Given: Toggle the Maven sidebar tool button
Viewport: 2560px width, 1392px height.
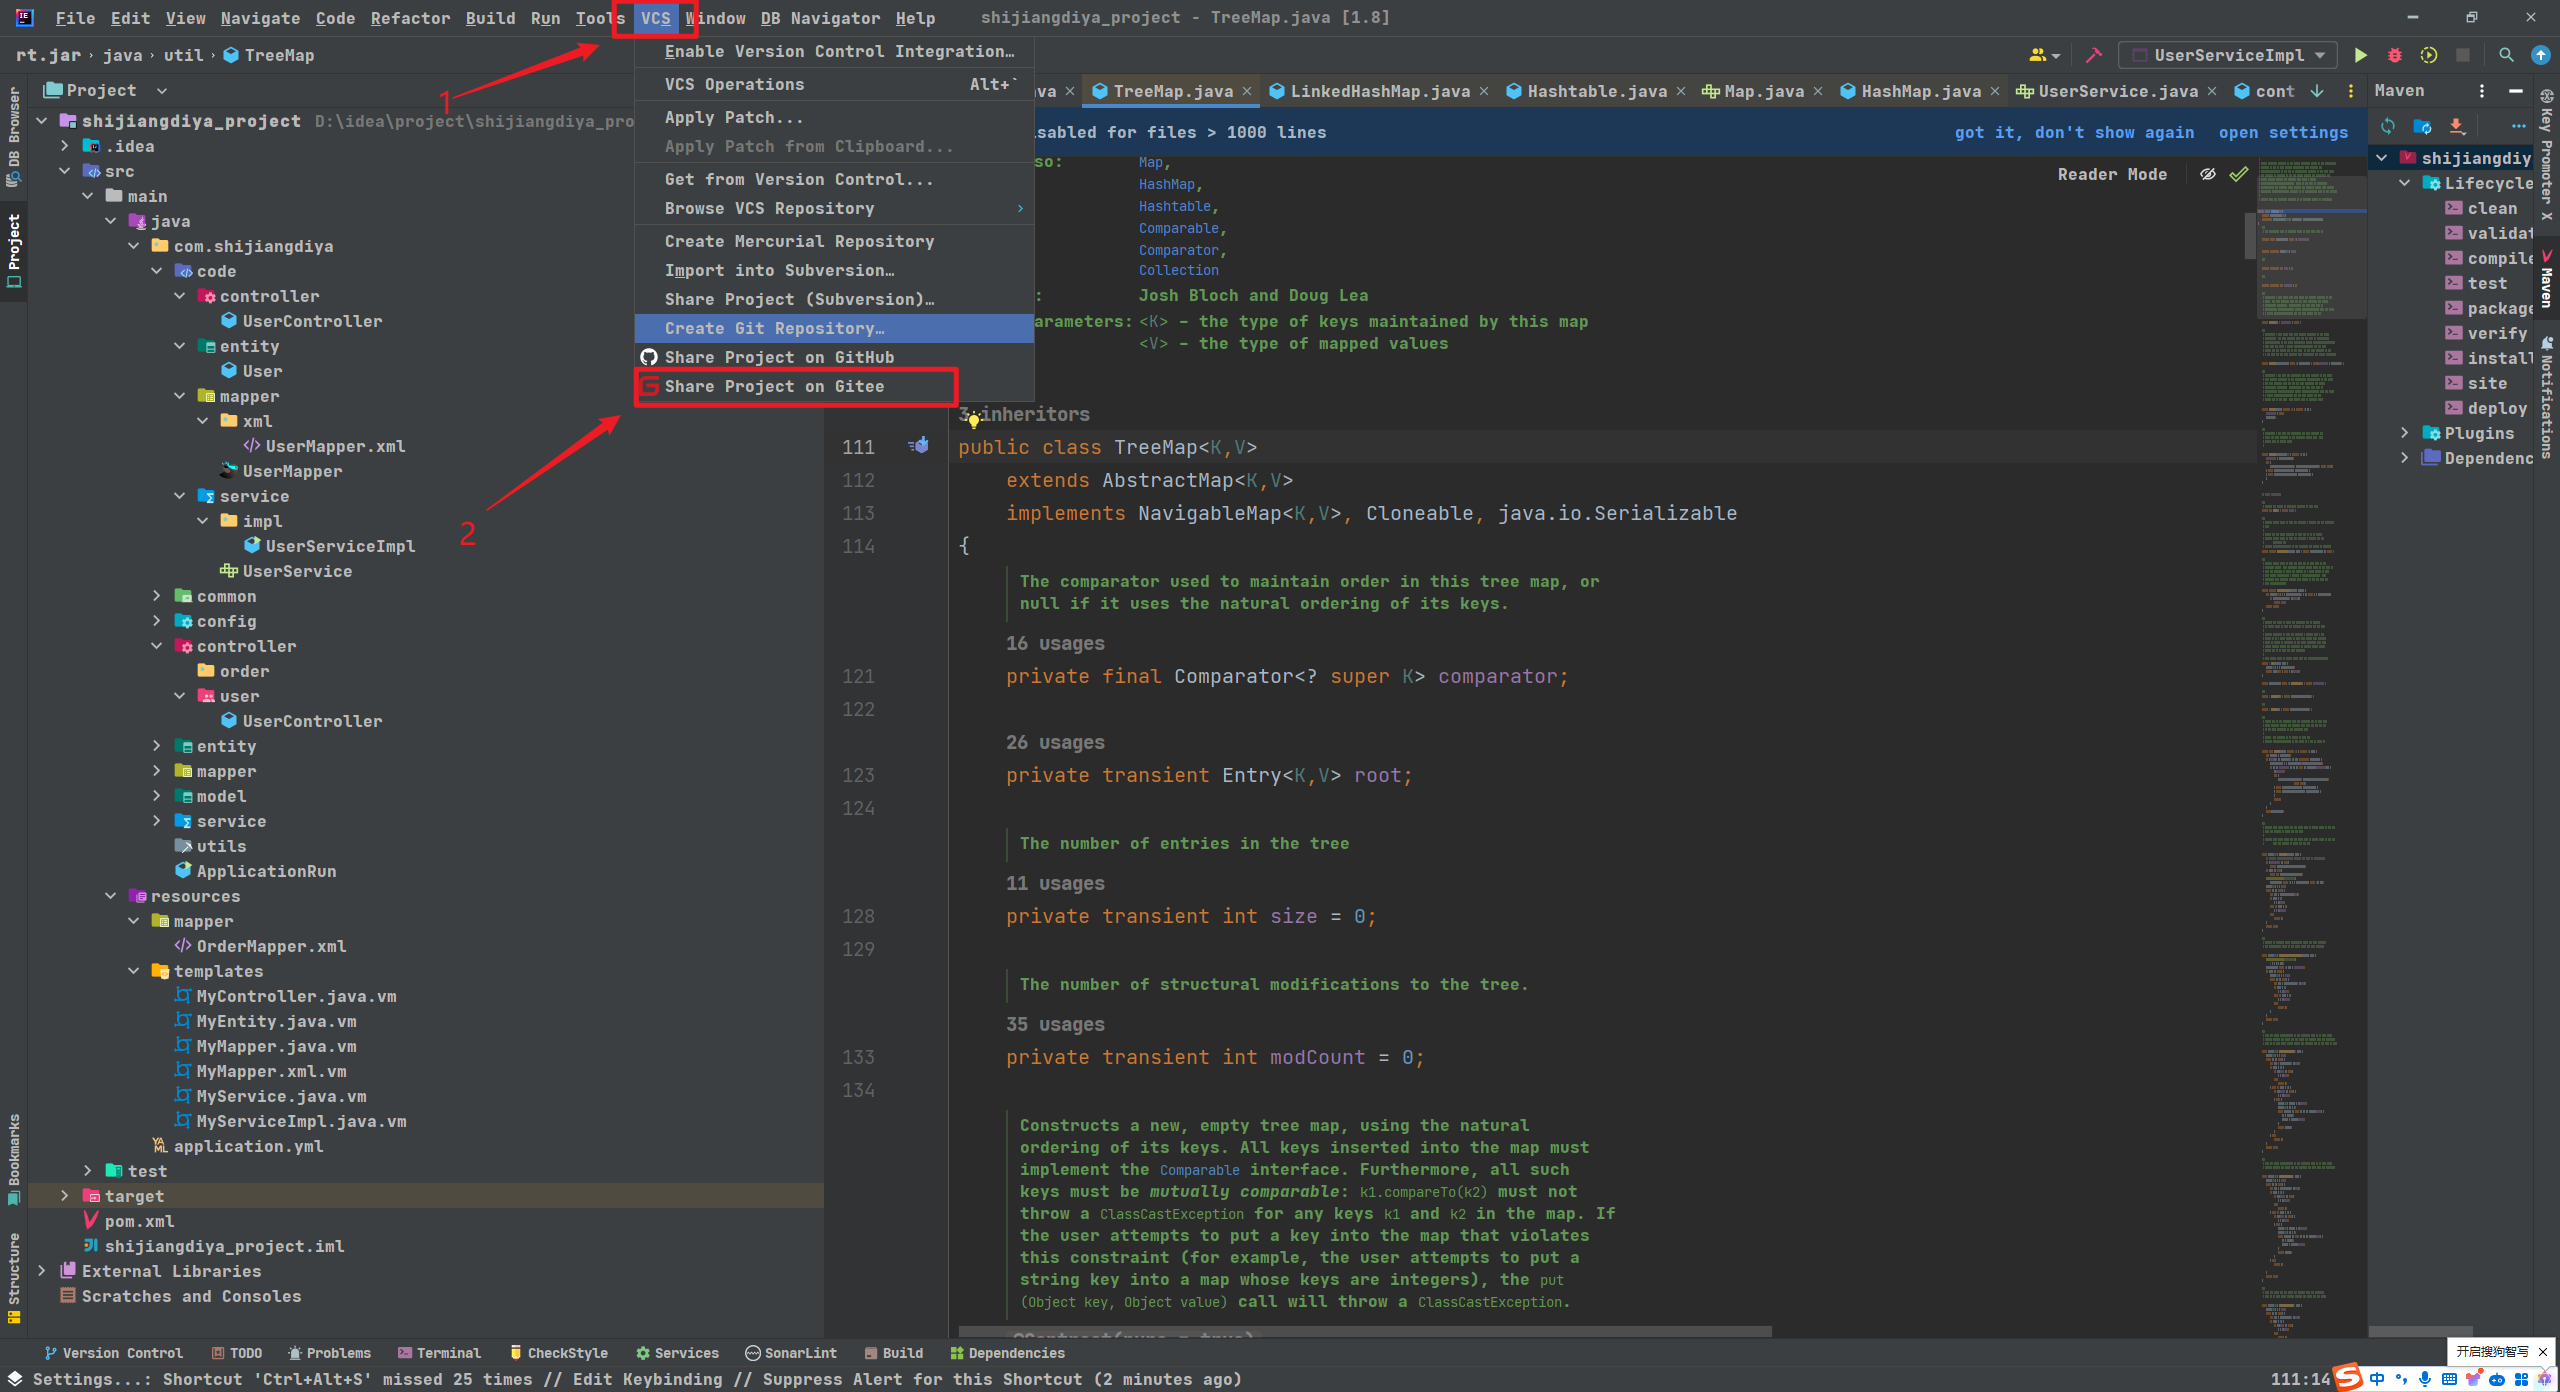Looking at the screenshot, I should click(x=2547, y=280).
